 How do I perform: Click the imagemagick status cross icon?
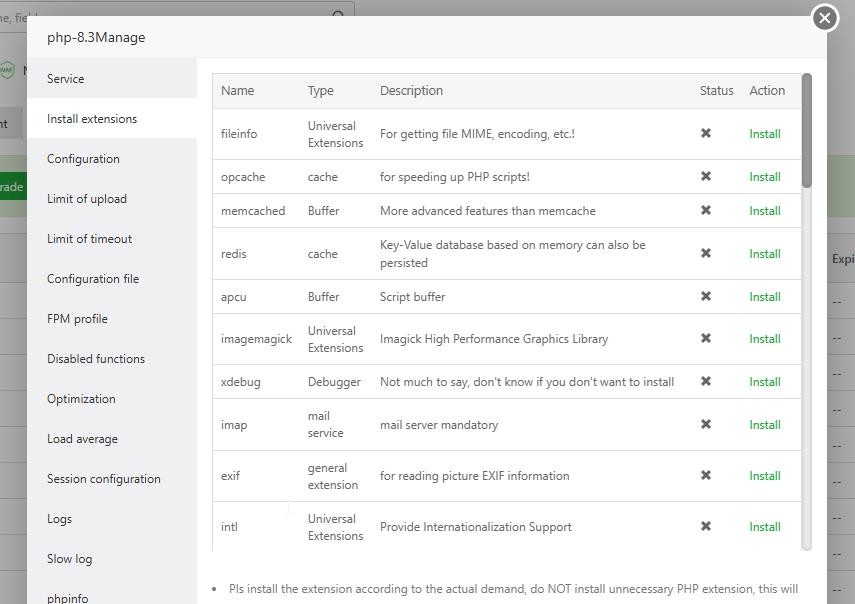[706, 338]
